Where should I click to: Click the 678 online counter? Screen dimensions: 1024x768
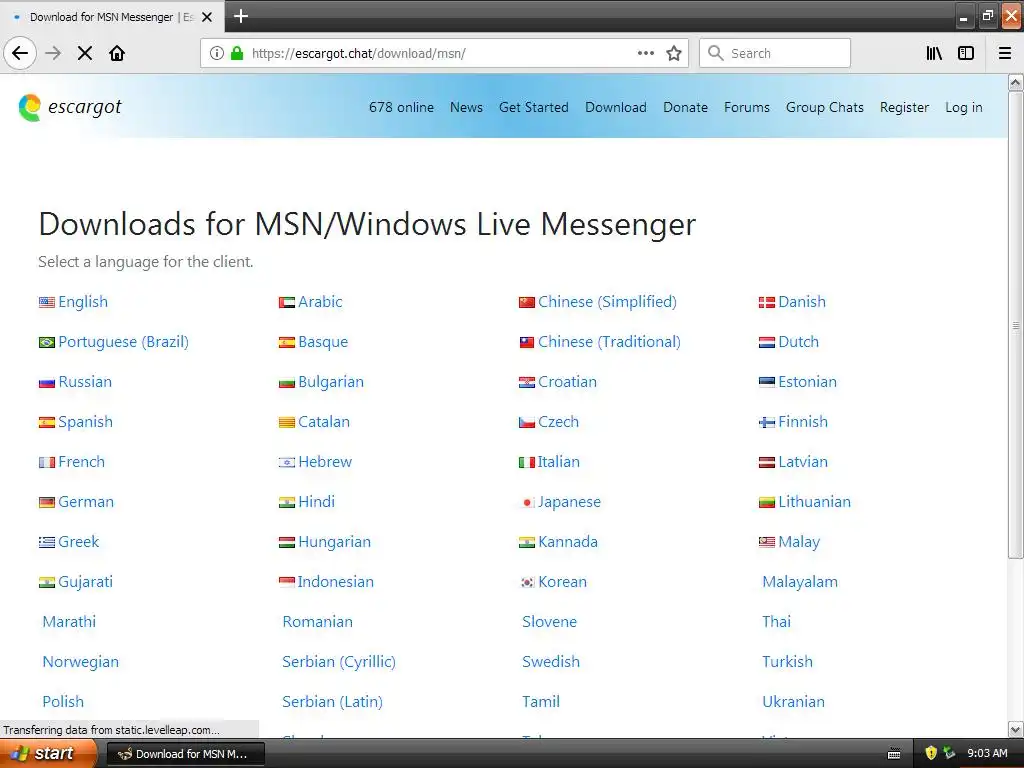click(401, 107)
